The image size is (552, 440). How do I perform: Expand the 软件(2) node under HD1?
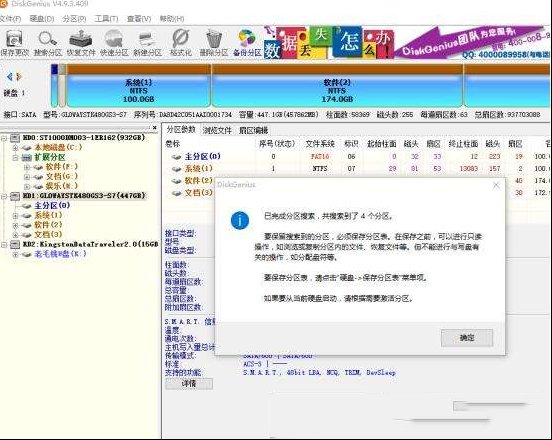pos(15,225)
